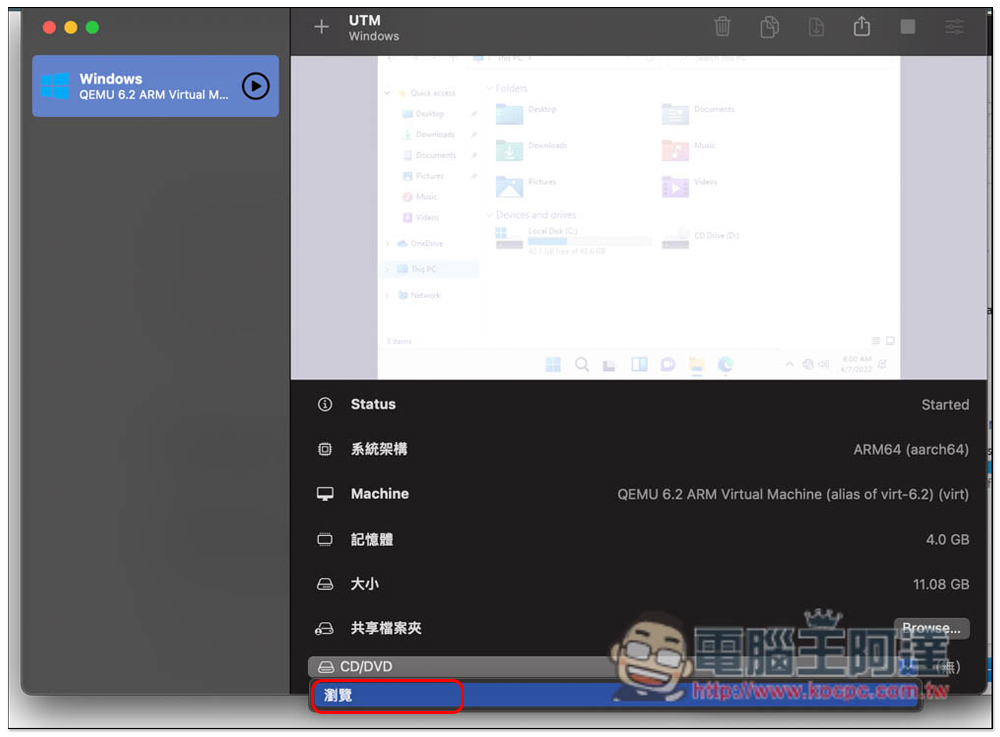The height and width of the screenshot is (737, 1000).
Task: Click the 4.0 GB memory value
Action: (947, 539)
